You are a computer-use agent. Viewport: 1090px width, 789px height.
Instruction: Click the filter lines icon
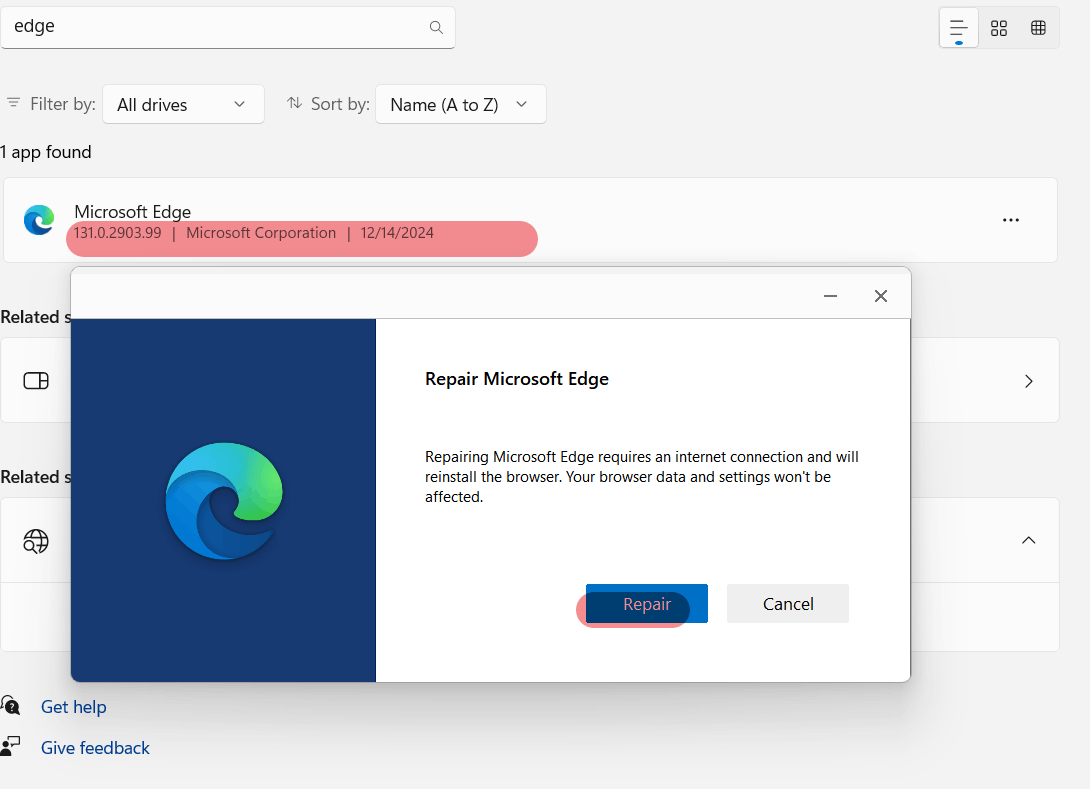point(13,103)
